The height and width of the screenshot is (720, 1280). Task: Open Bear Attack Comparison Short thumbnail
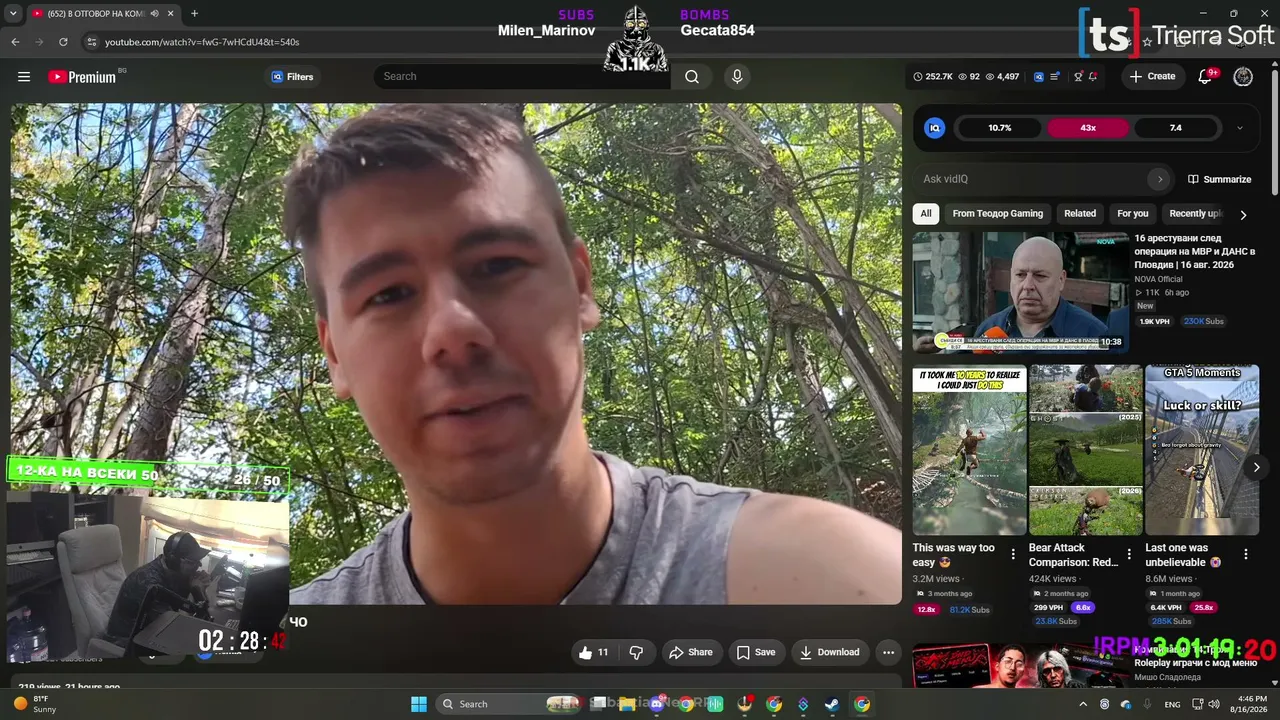pos(1086,450)
